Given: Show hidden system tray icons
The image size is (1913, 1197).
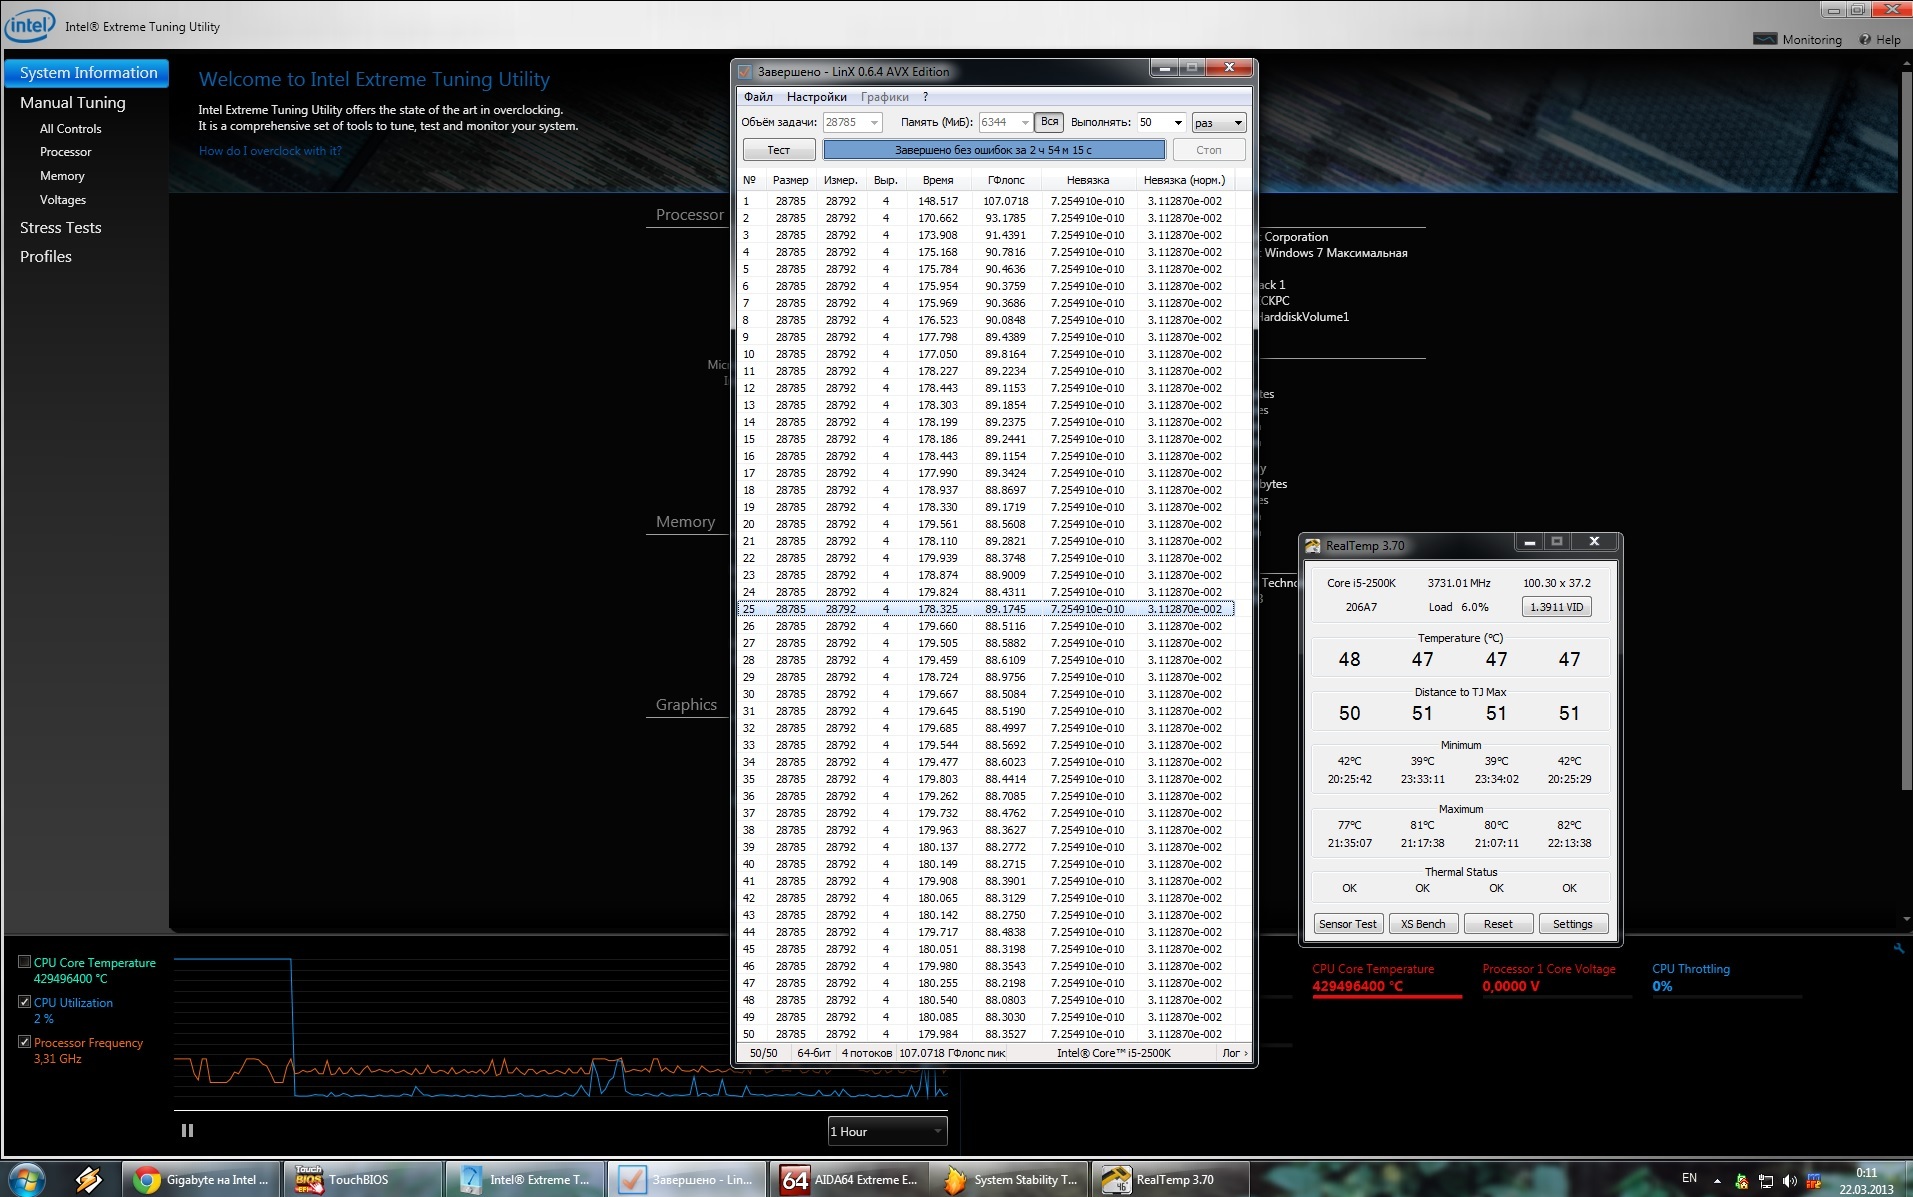Looking at the screenshot, I should (1717, 1181).
